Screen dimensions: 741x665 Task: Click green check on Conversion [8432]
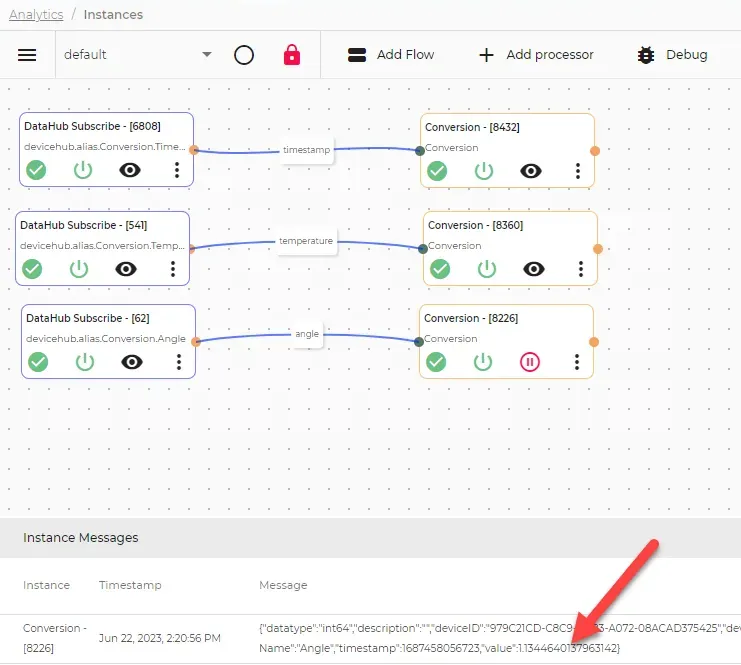click(x=437, y=171)
